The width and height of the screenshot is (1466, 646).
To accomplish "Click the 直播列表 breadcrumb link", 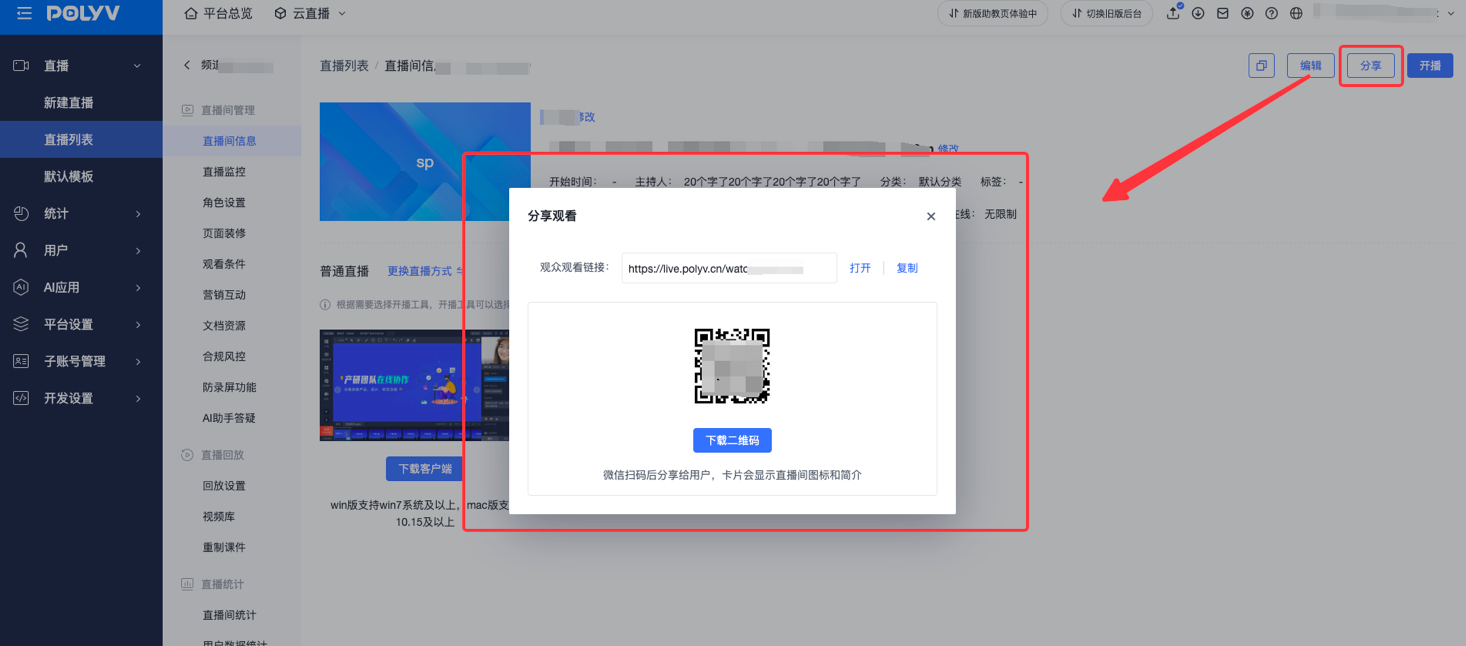I will [344, 66].
